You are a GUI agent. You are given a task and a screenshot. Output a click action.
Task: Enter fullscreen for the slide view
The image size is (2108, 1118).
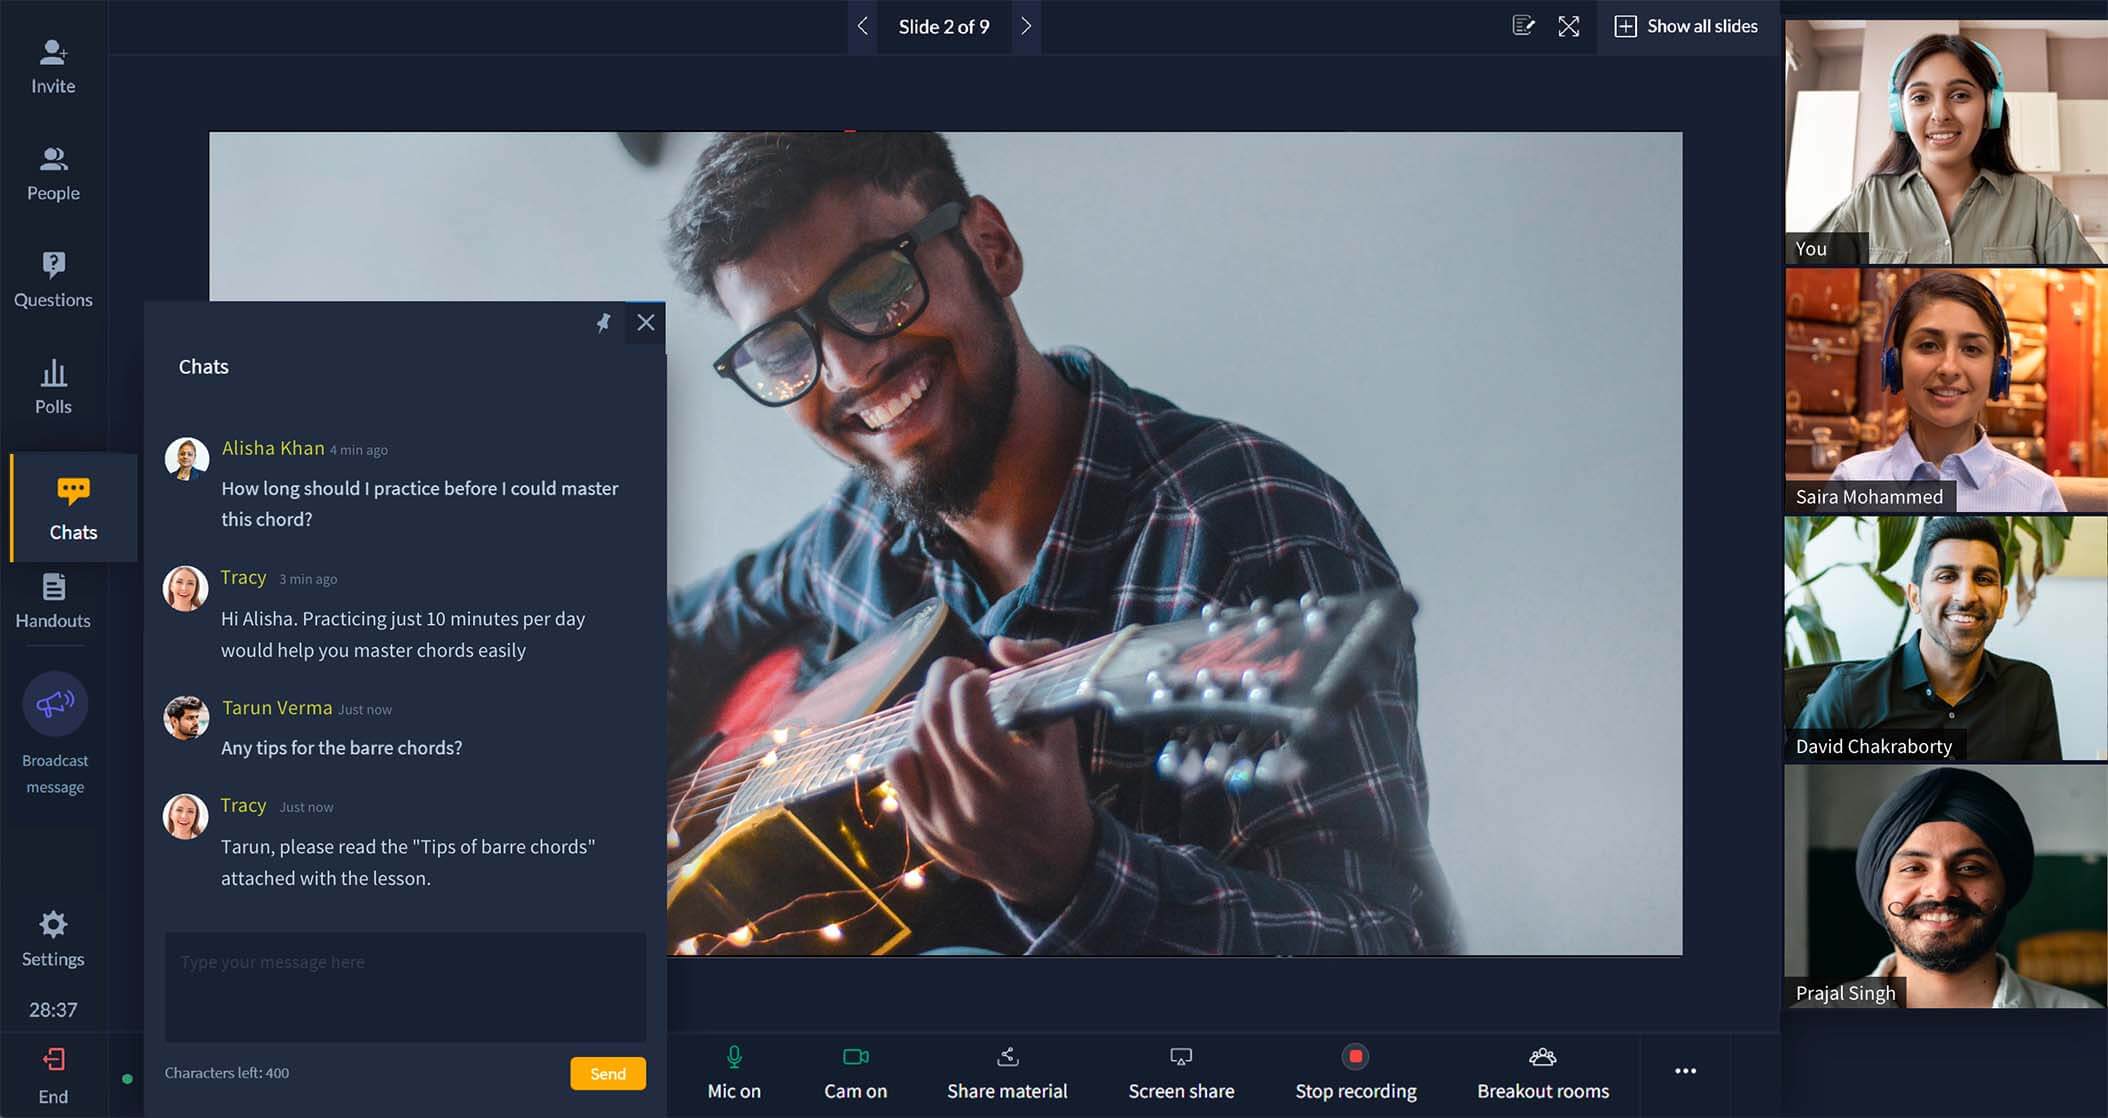coord(1569,26)
